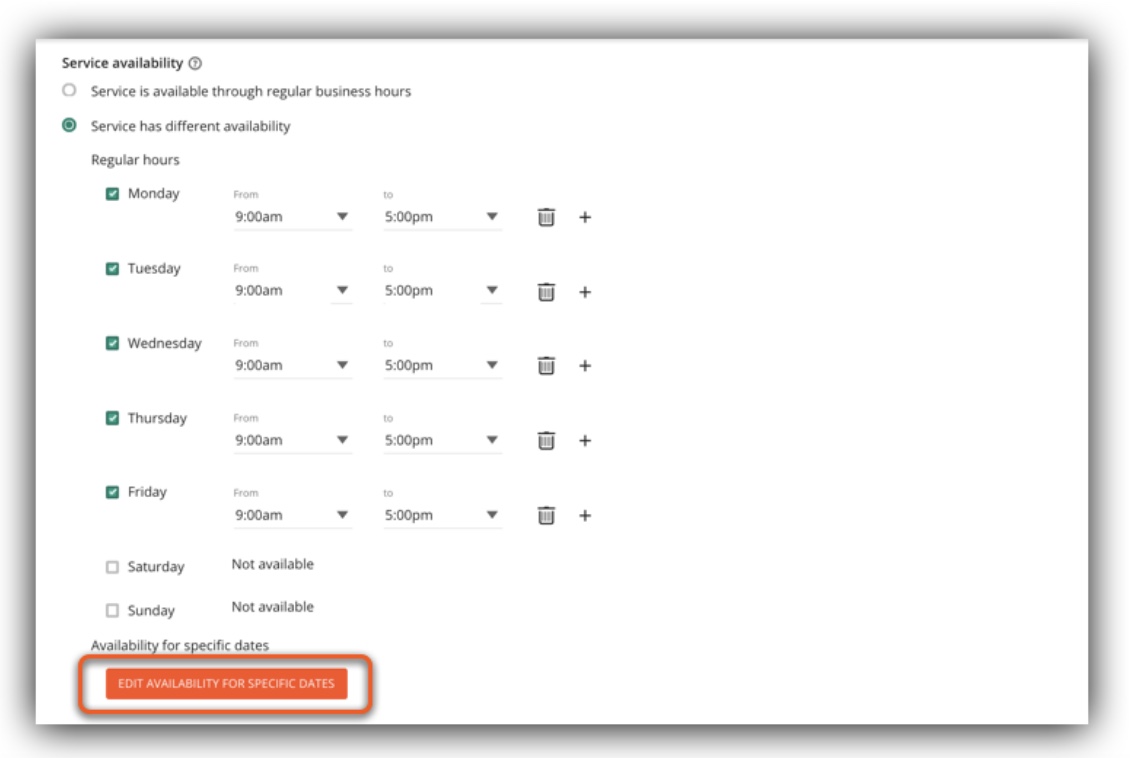Add another time slot for Monday
The height and width of the screenshot is (758, 1130).
(x=585, y=217)
